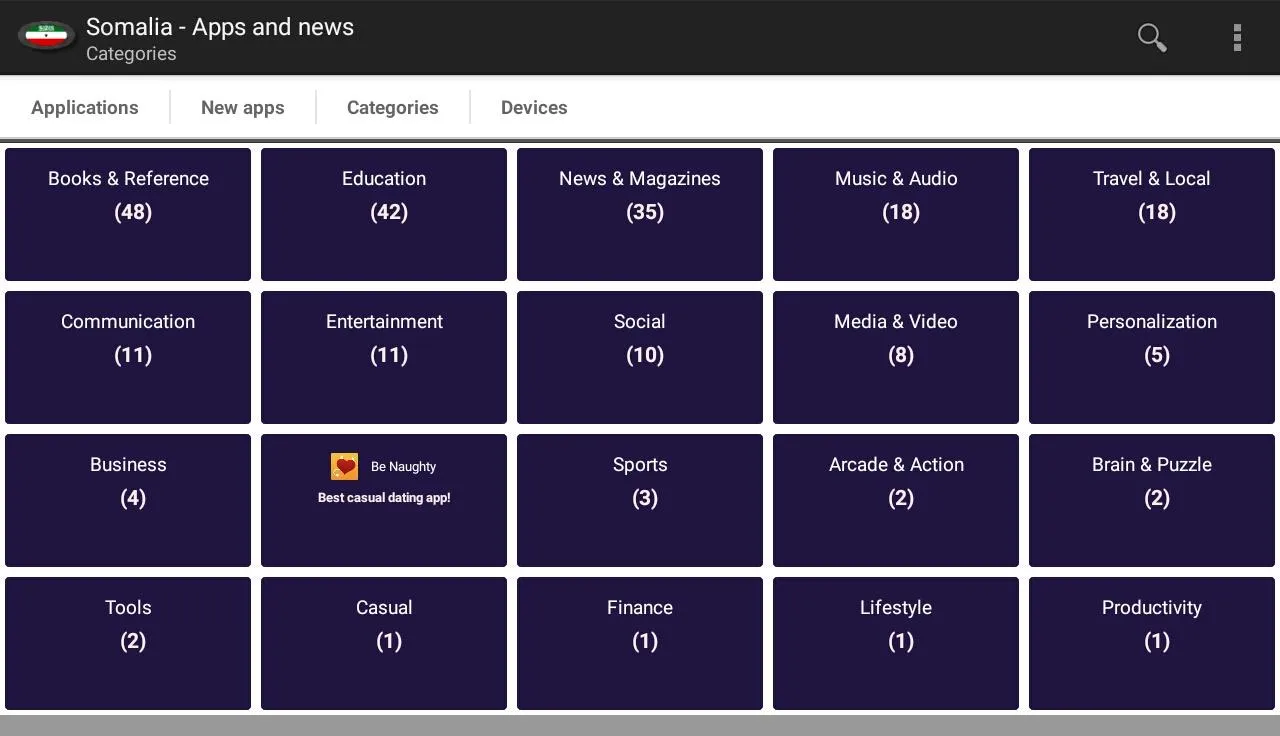The height and width of the screenshot is (736, 1280).
Task: View the Entertainment category
Action: (x=384, y=358)
